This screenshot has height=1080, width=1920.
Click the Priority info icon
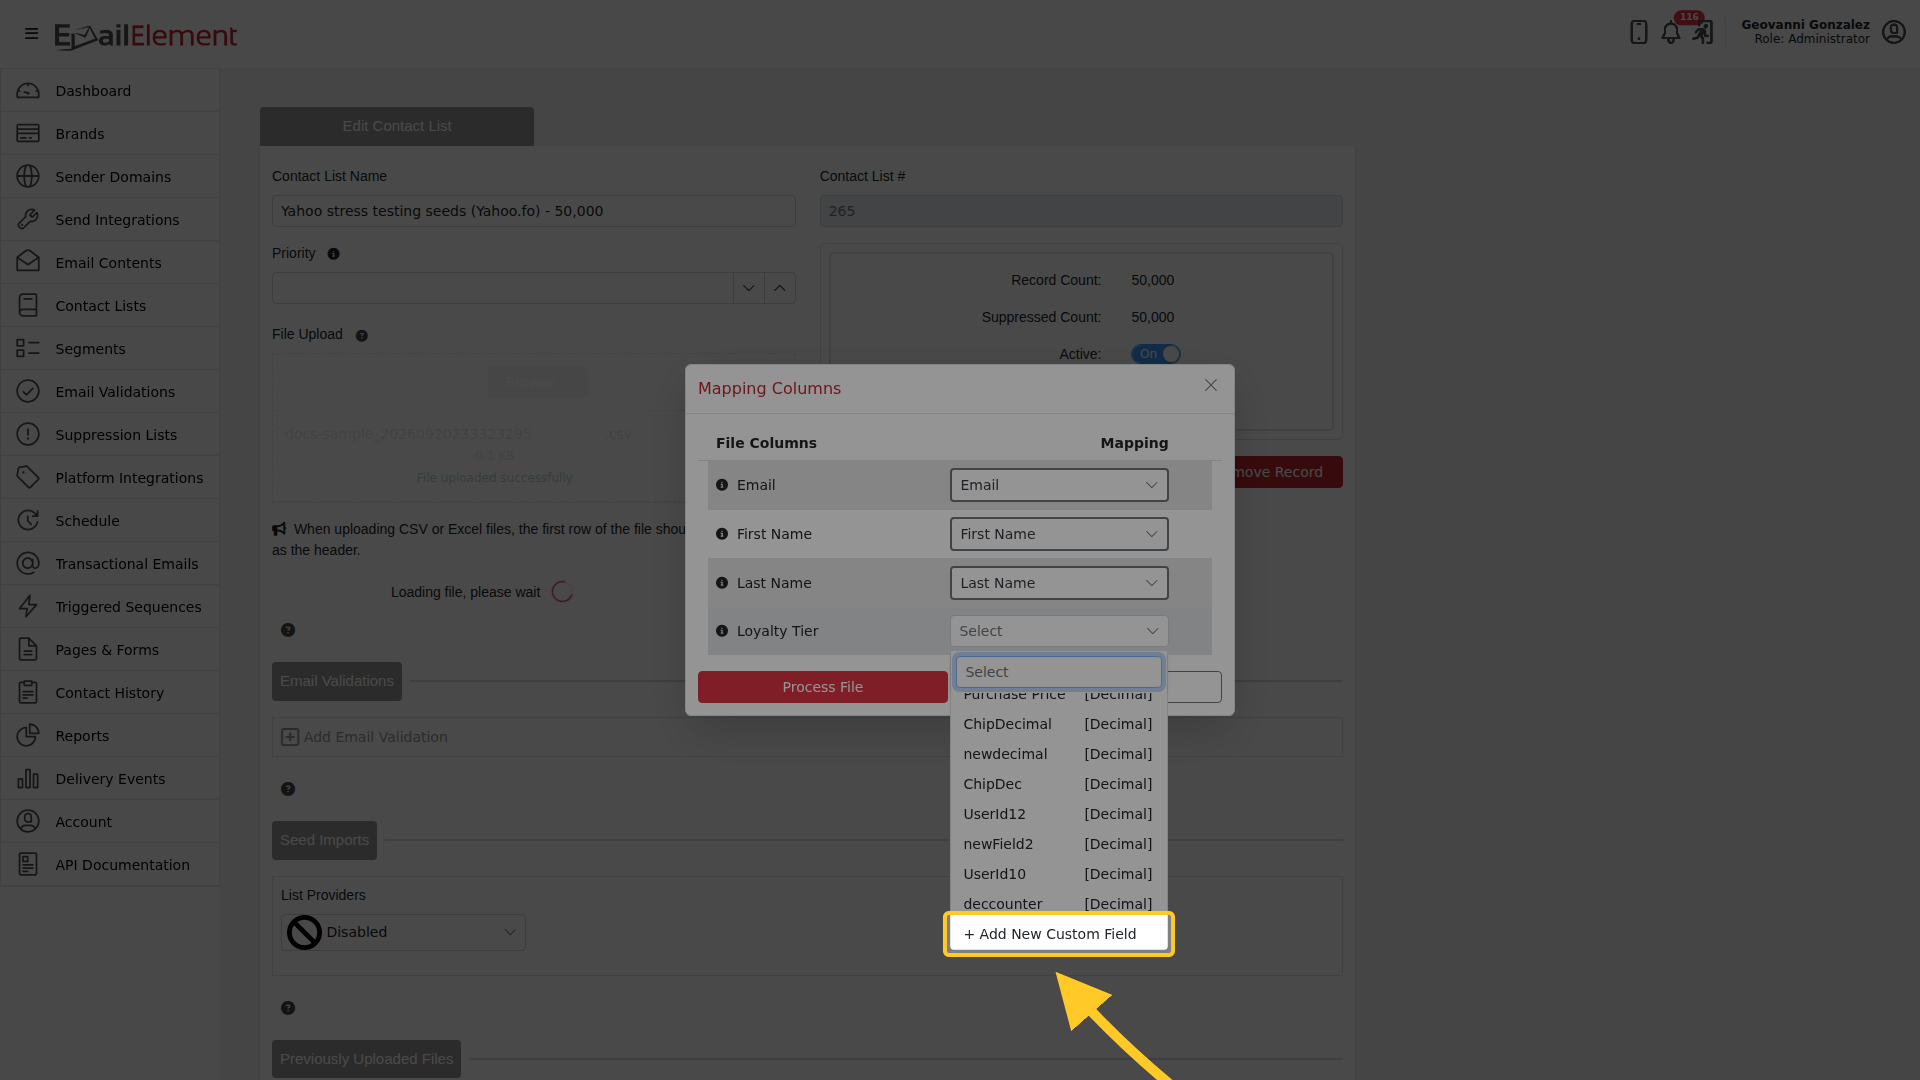coord(333,254)
